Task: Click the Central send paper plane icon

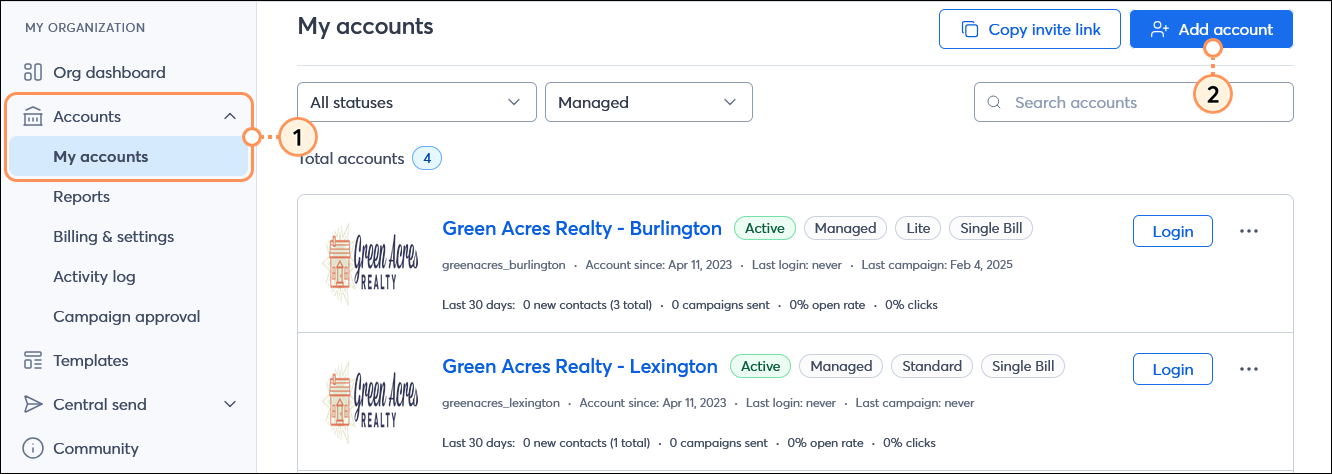Action: [x=33, y=404]
